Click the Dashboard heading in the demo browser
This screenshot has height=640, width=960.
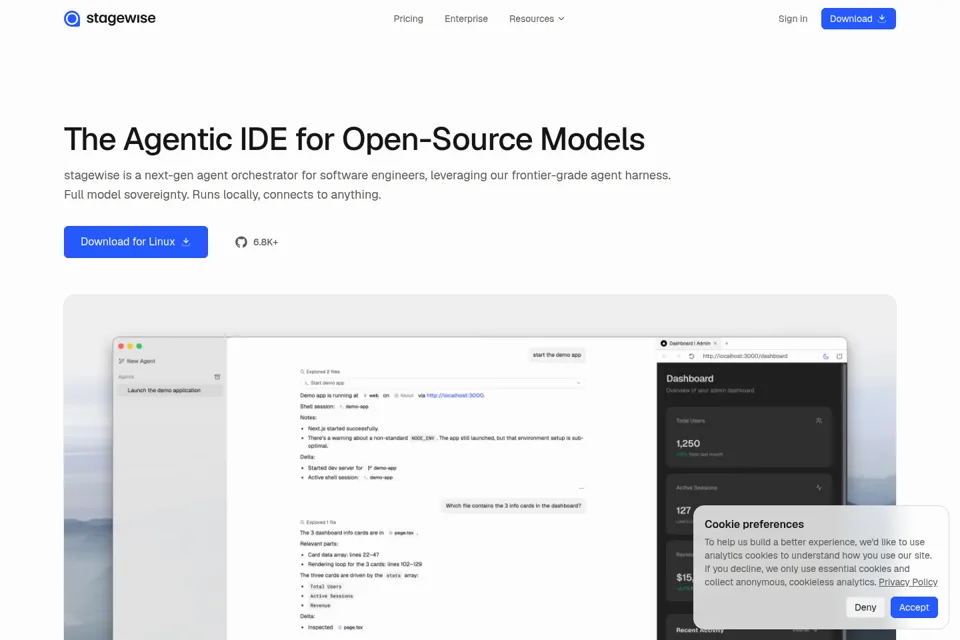pos(689,378)
